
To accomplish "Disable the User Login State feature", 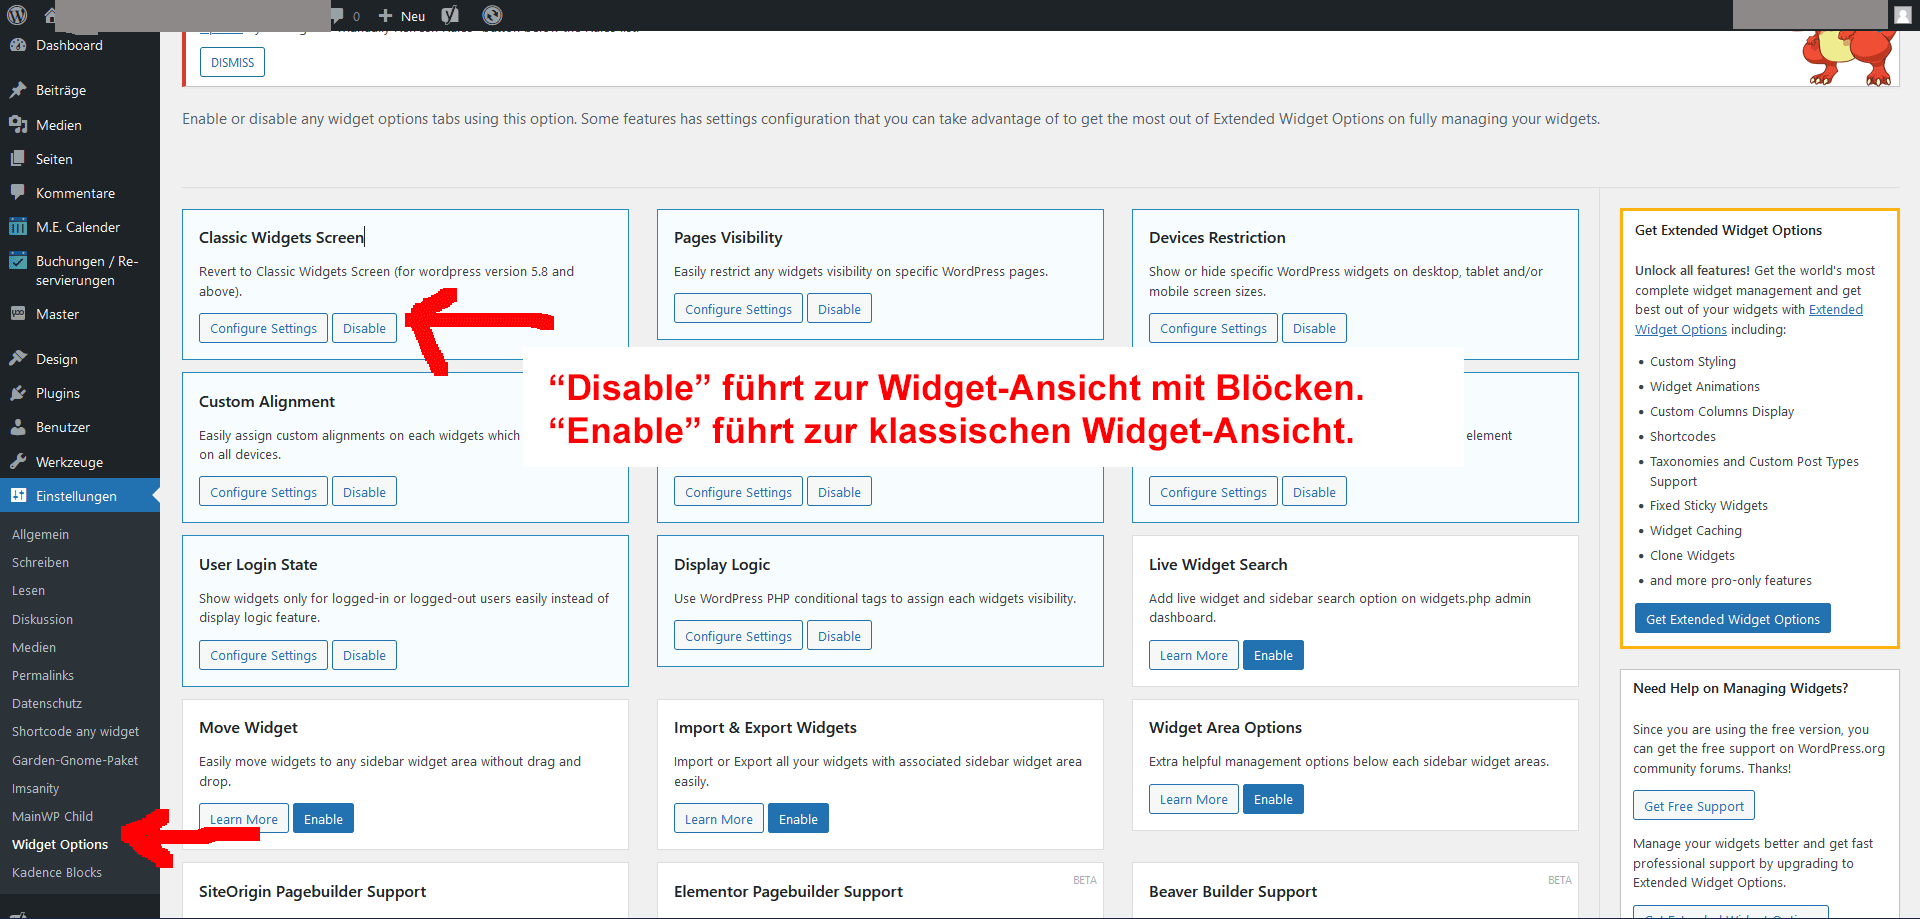I will 364,655.
